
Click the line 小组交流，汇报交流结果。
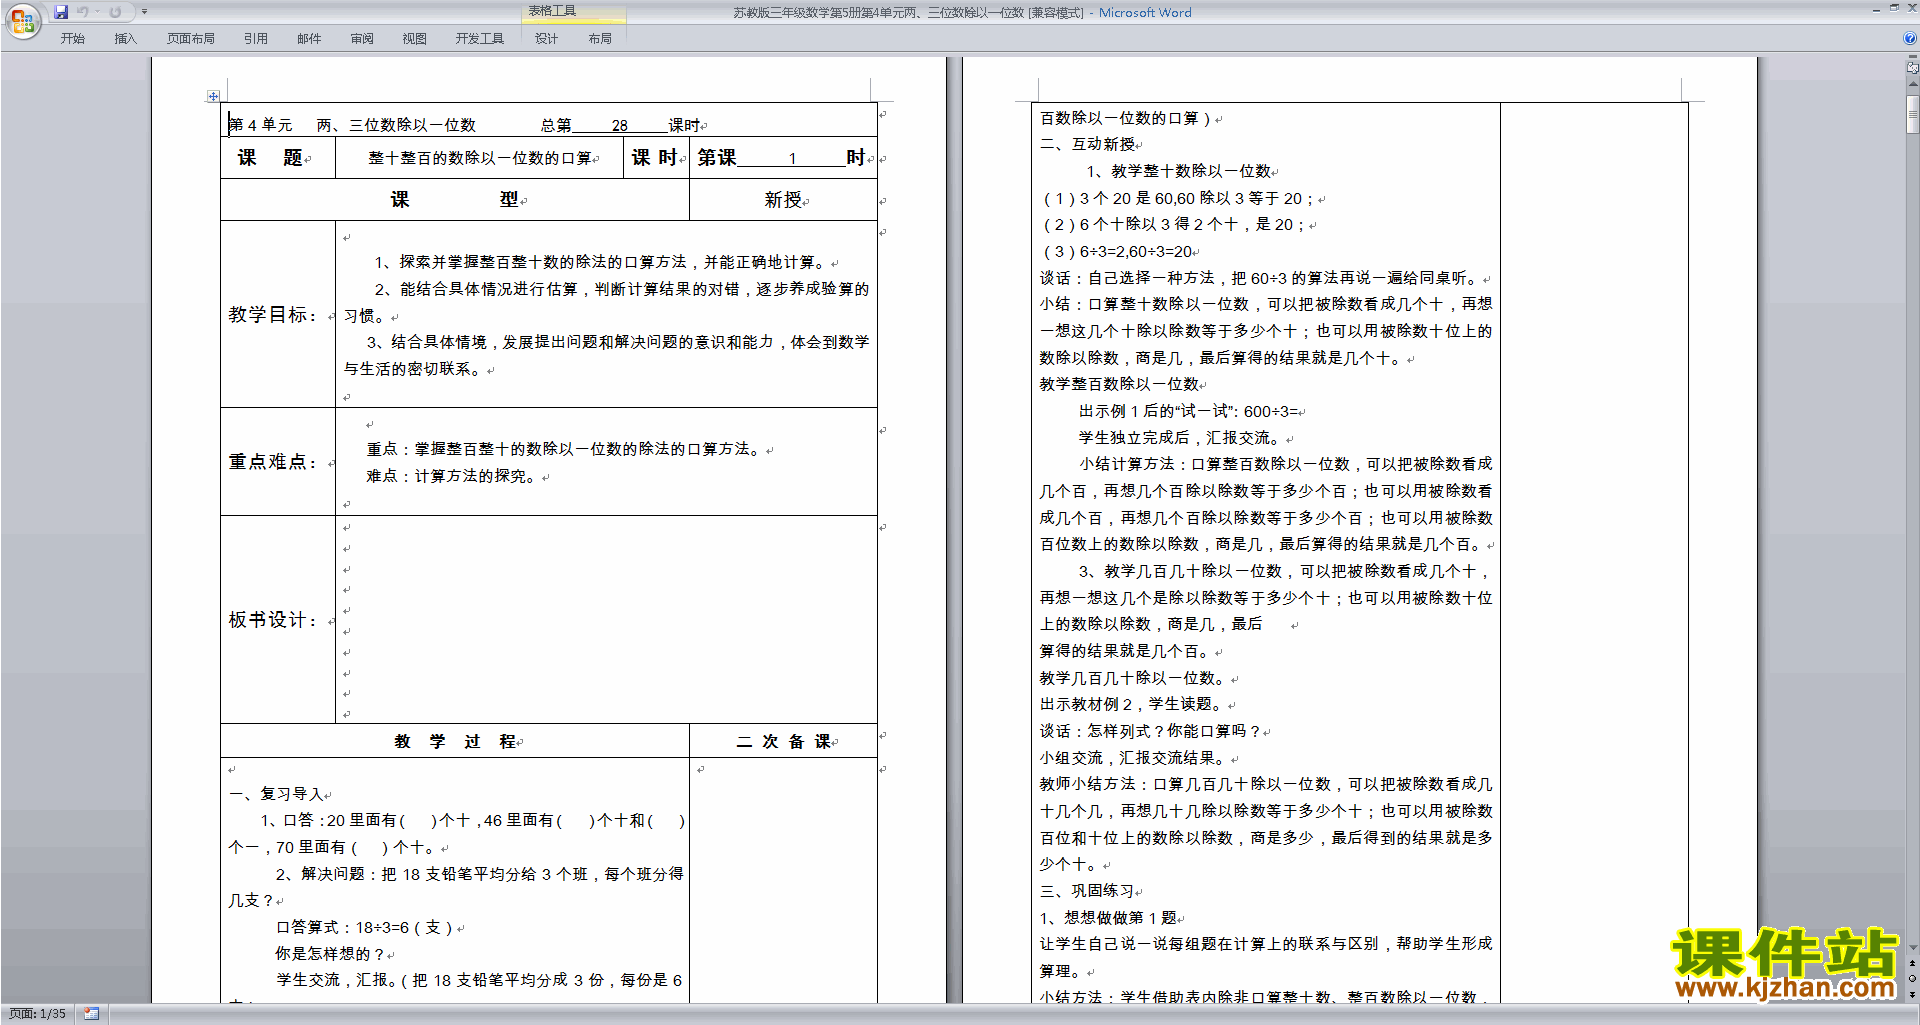click(1135, 758)
